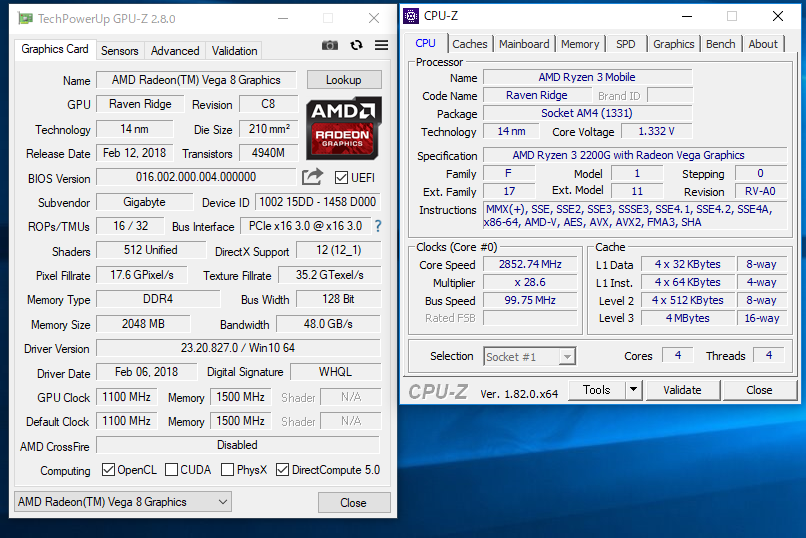This screenshot has height=538, width=806.
Task: Click the Multiplier value x 28.6
Action: point(530,282)
